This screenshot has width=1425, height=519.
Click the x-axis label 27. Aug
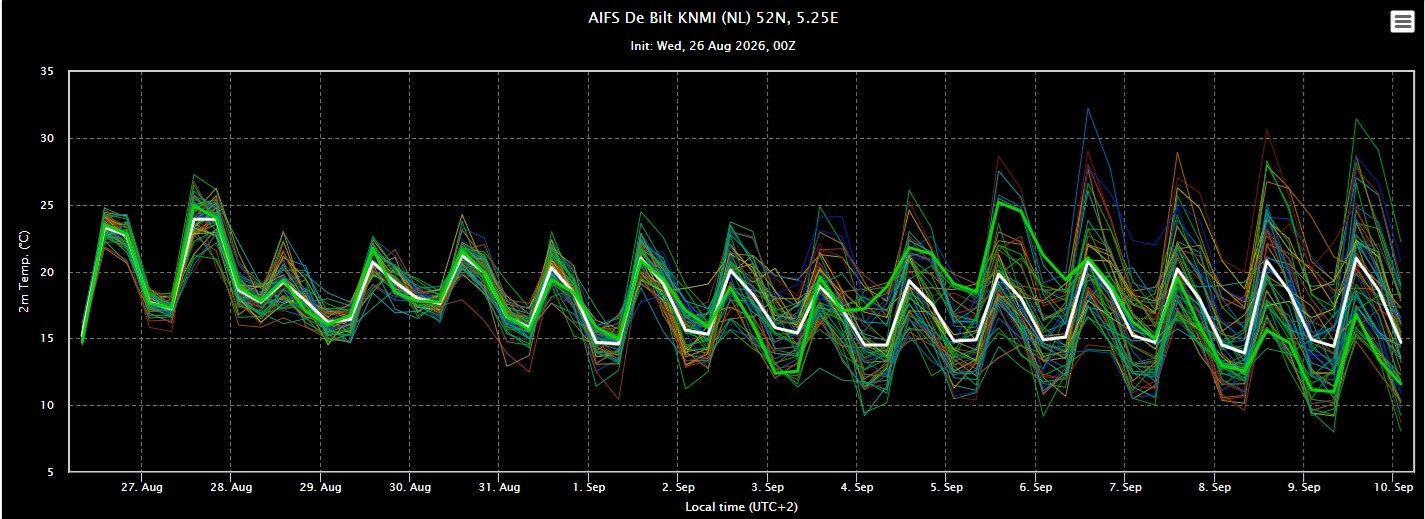(142, 488)
